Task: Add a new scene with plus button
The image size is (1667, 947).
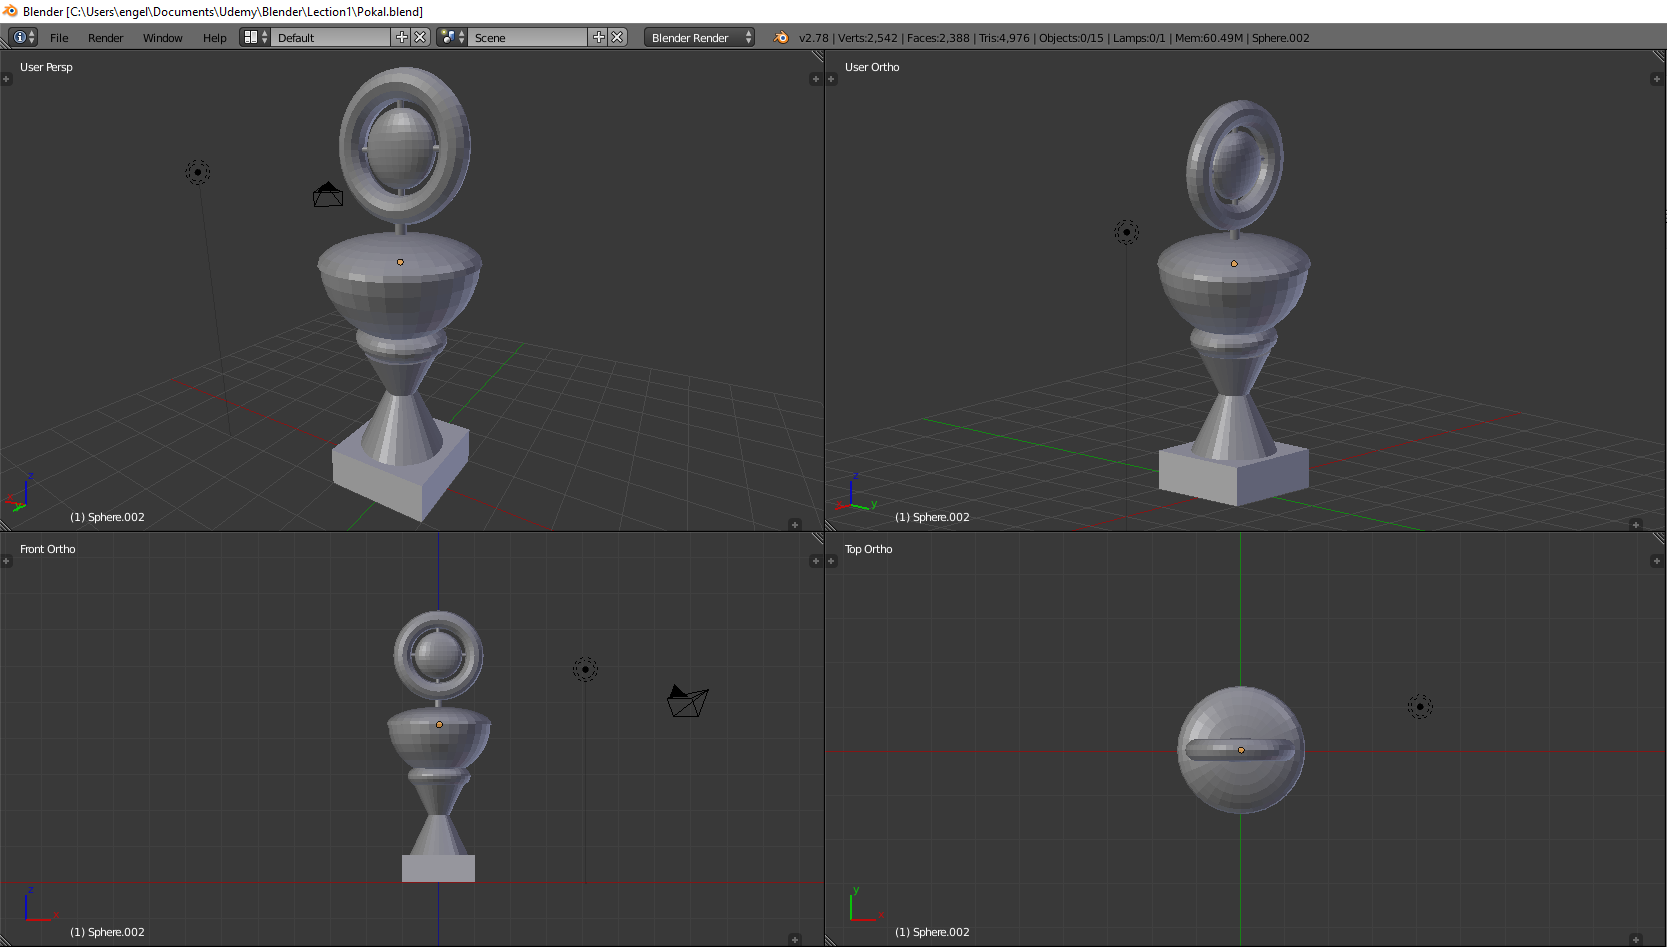Action: click(x=599, y=38)
